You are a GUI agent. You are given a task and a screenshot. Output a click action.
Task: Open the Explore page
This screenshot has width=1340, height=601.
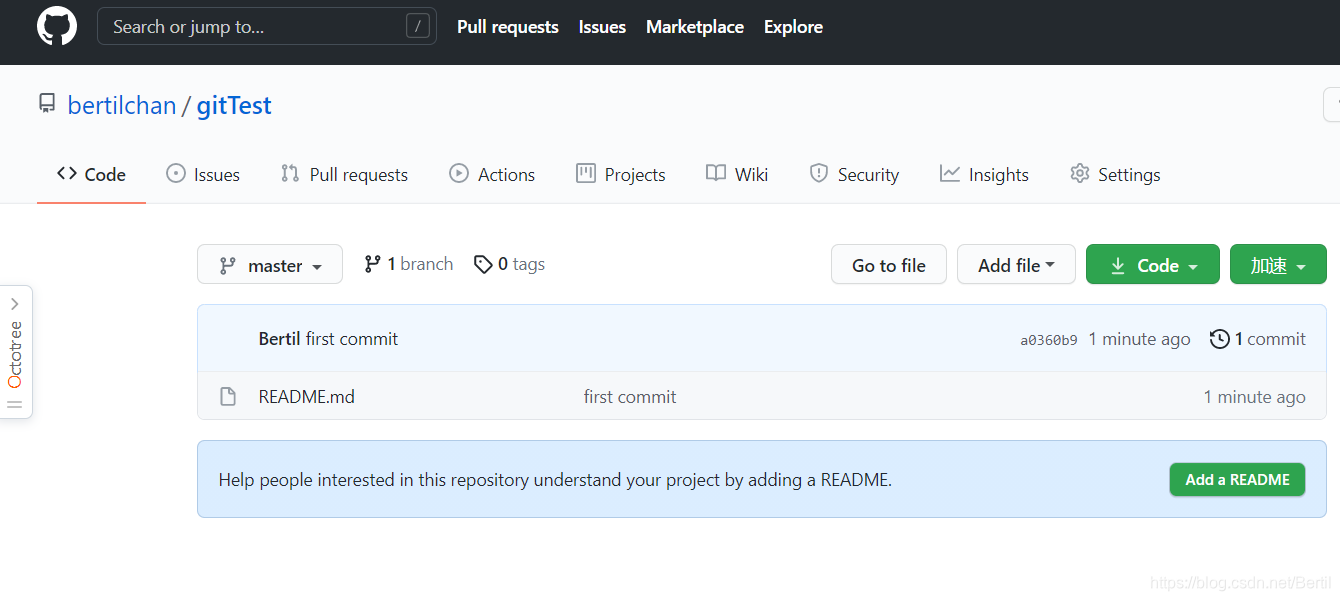(x=793, y=27)
